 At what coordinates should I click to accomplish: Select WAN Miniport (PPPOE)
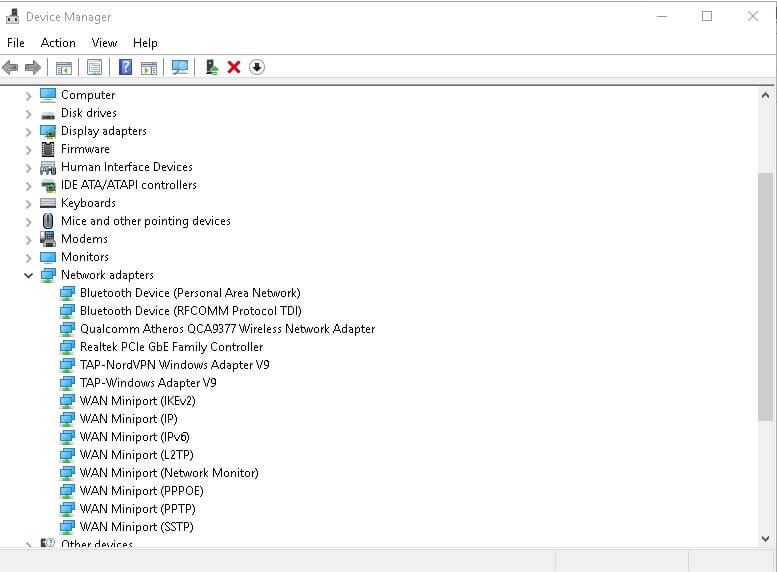(141, 491)
